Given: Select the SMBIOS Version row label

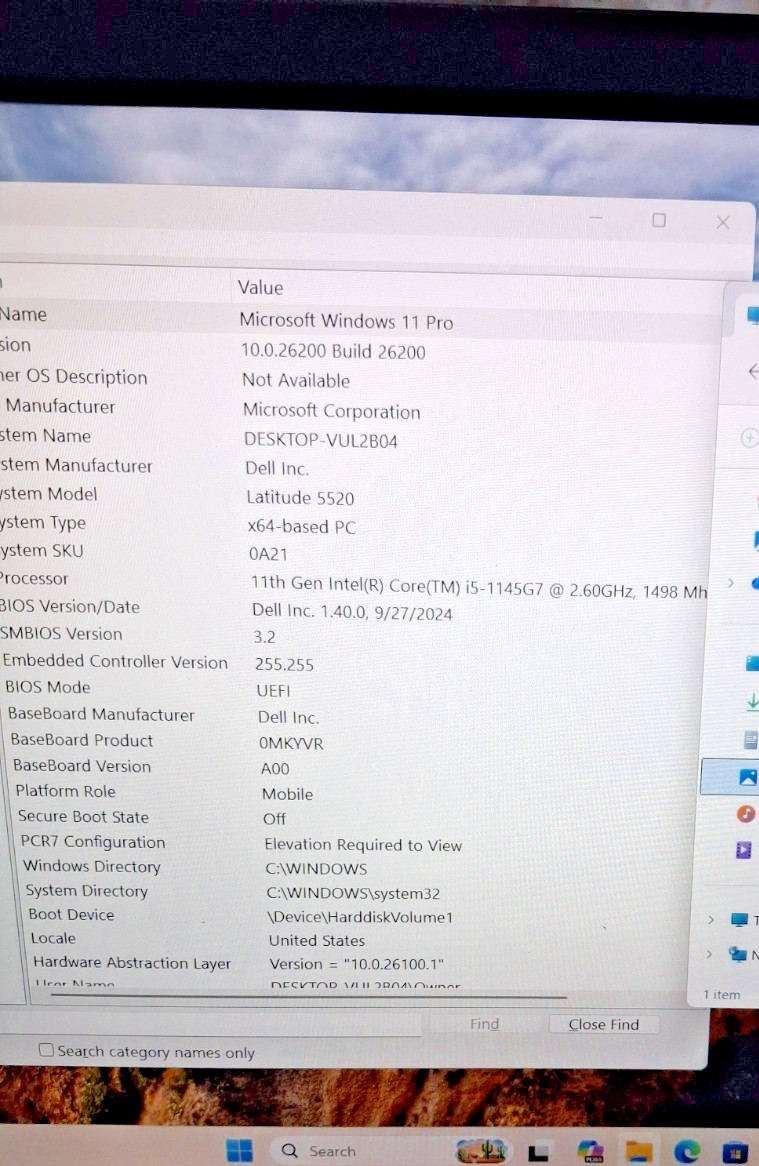Looking at the screenshot, I should [61, 634].
